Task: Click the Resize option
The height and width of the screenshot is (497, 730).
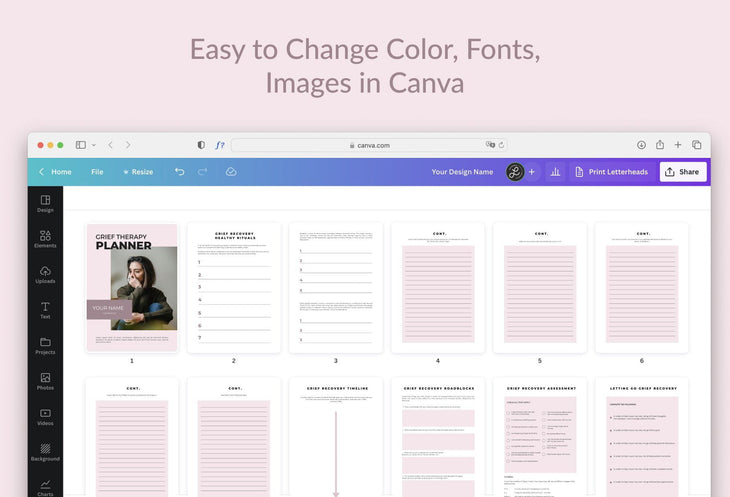Action: [138, 172]
